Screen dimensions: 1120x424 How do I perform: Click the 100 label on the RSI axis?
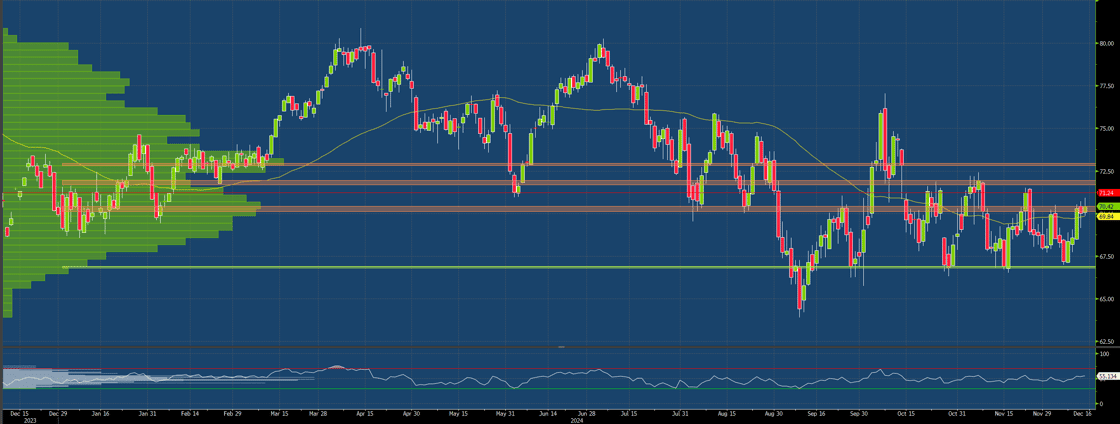click(1104, 354)
